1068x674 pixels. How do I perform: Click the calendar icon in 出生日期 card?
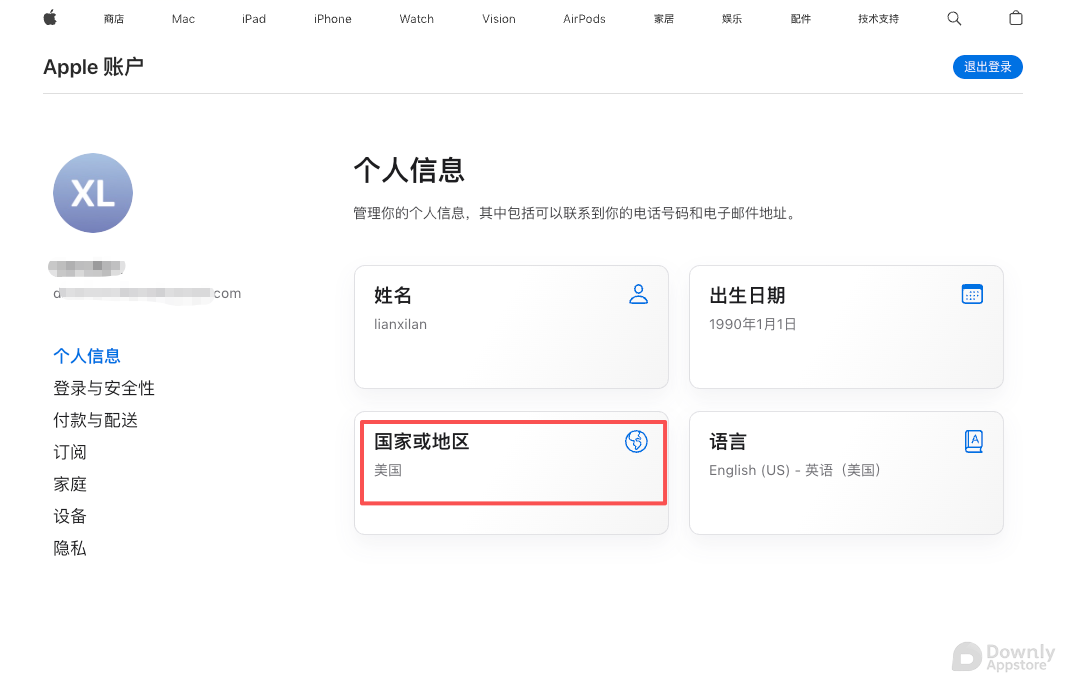pyautogui.click(x=972, y=294)
